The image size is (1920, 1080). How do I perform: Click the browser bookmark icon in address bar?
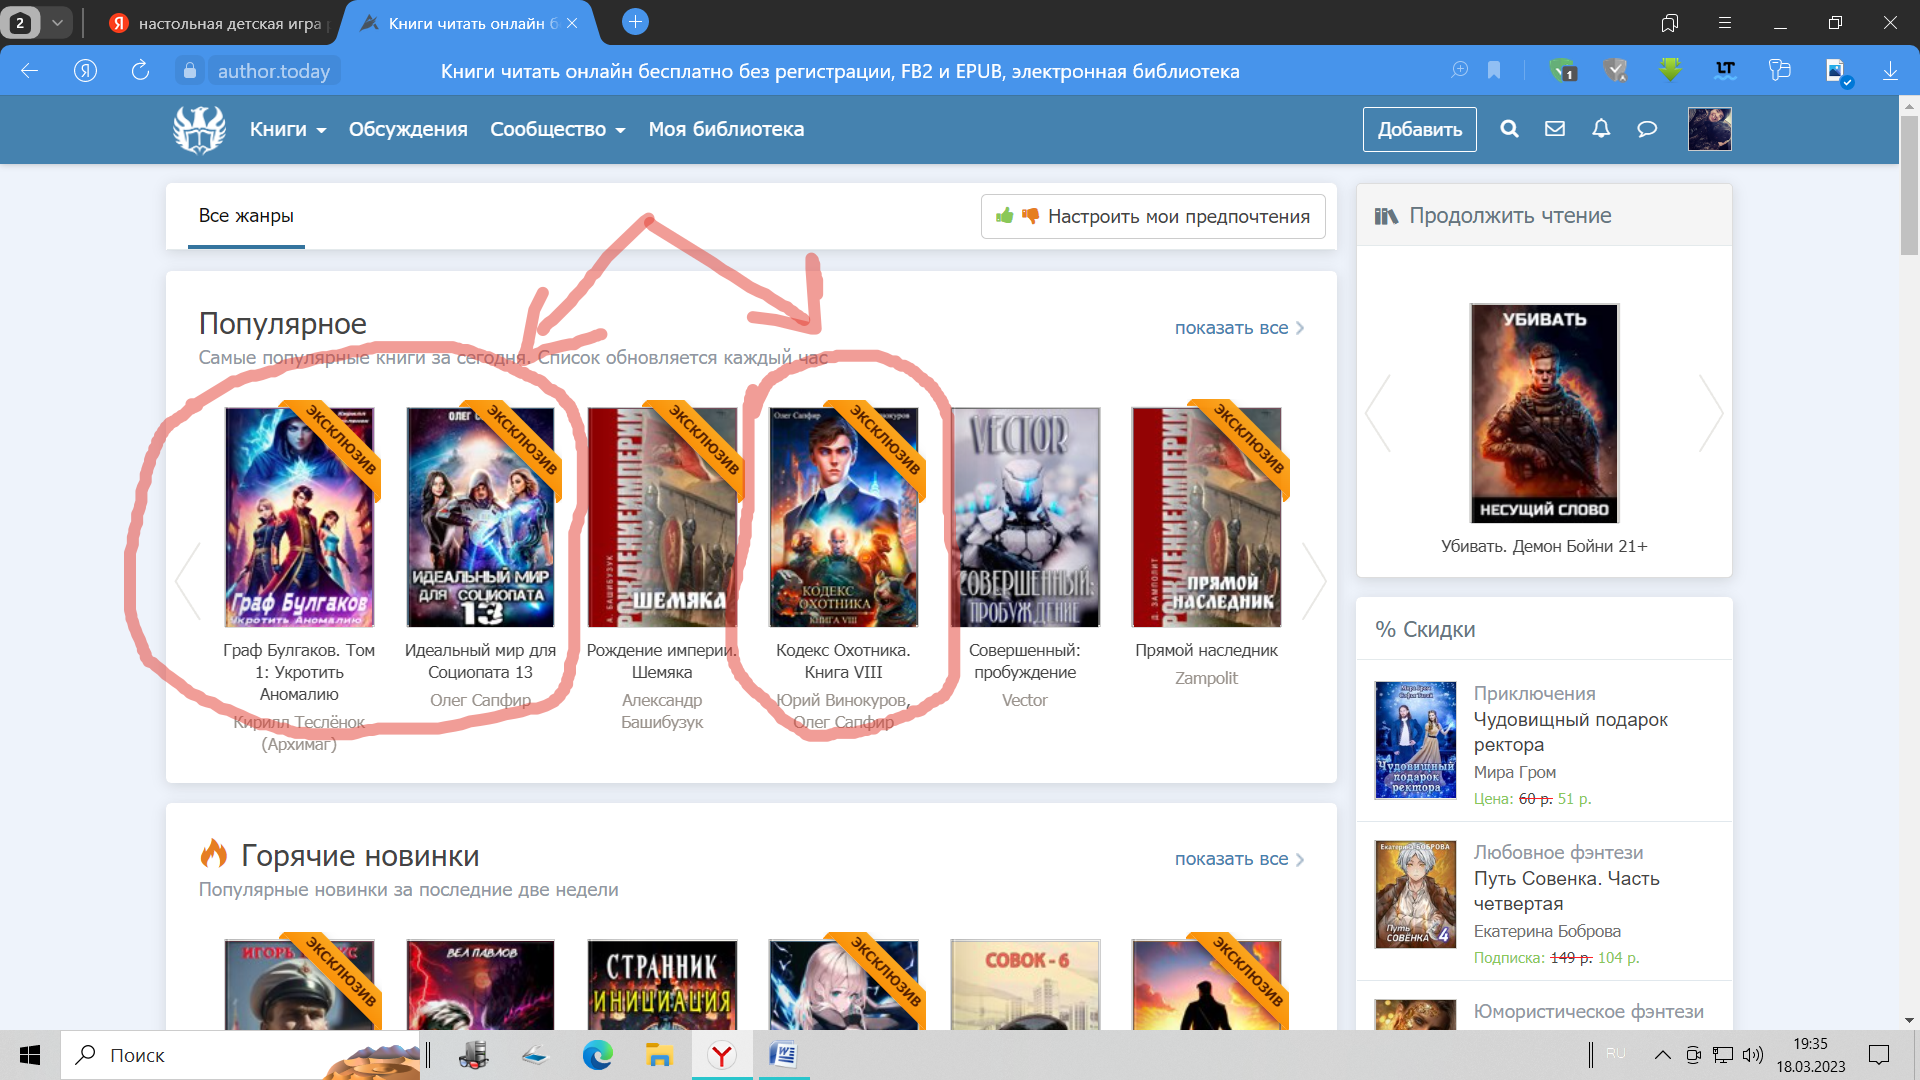(x=1494, y=70)
